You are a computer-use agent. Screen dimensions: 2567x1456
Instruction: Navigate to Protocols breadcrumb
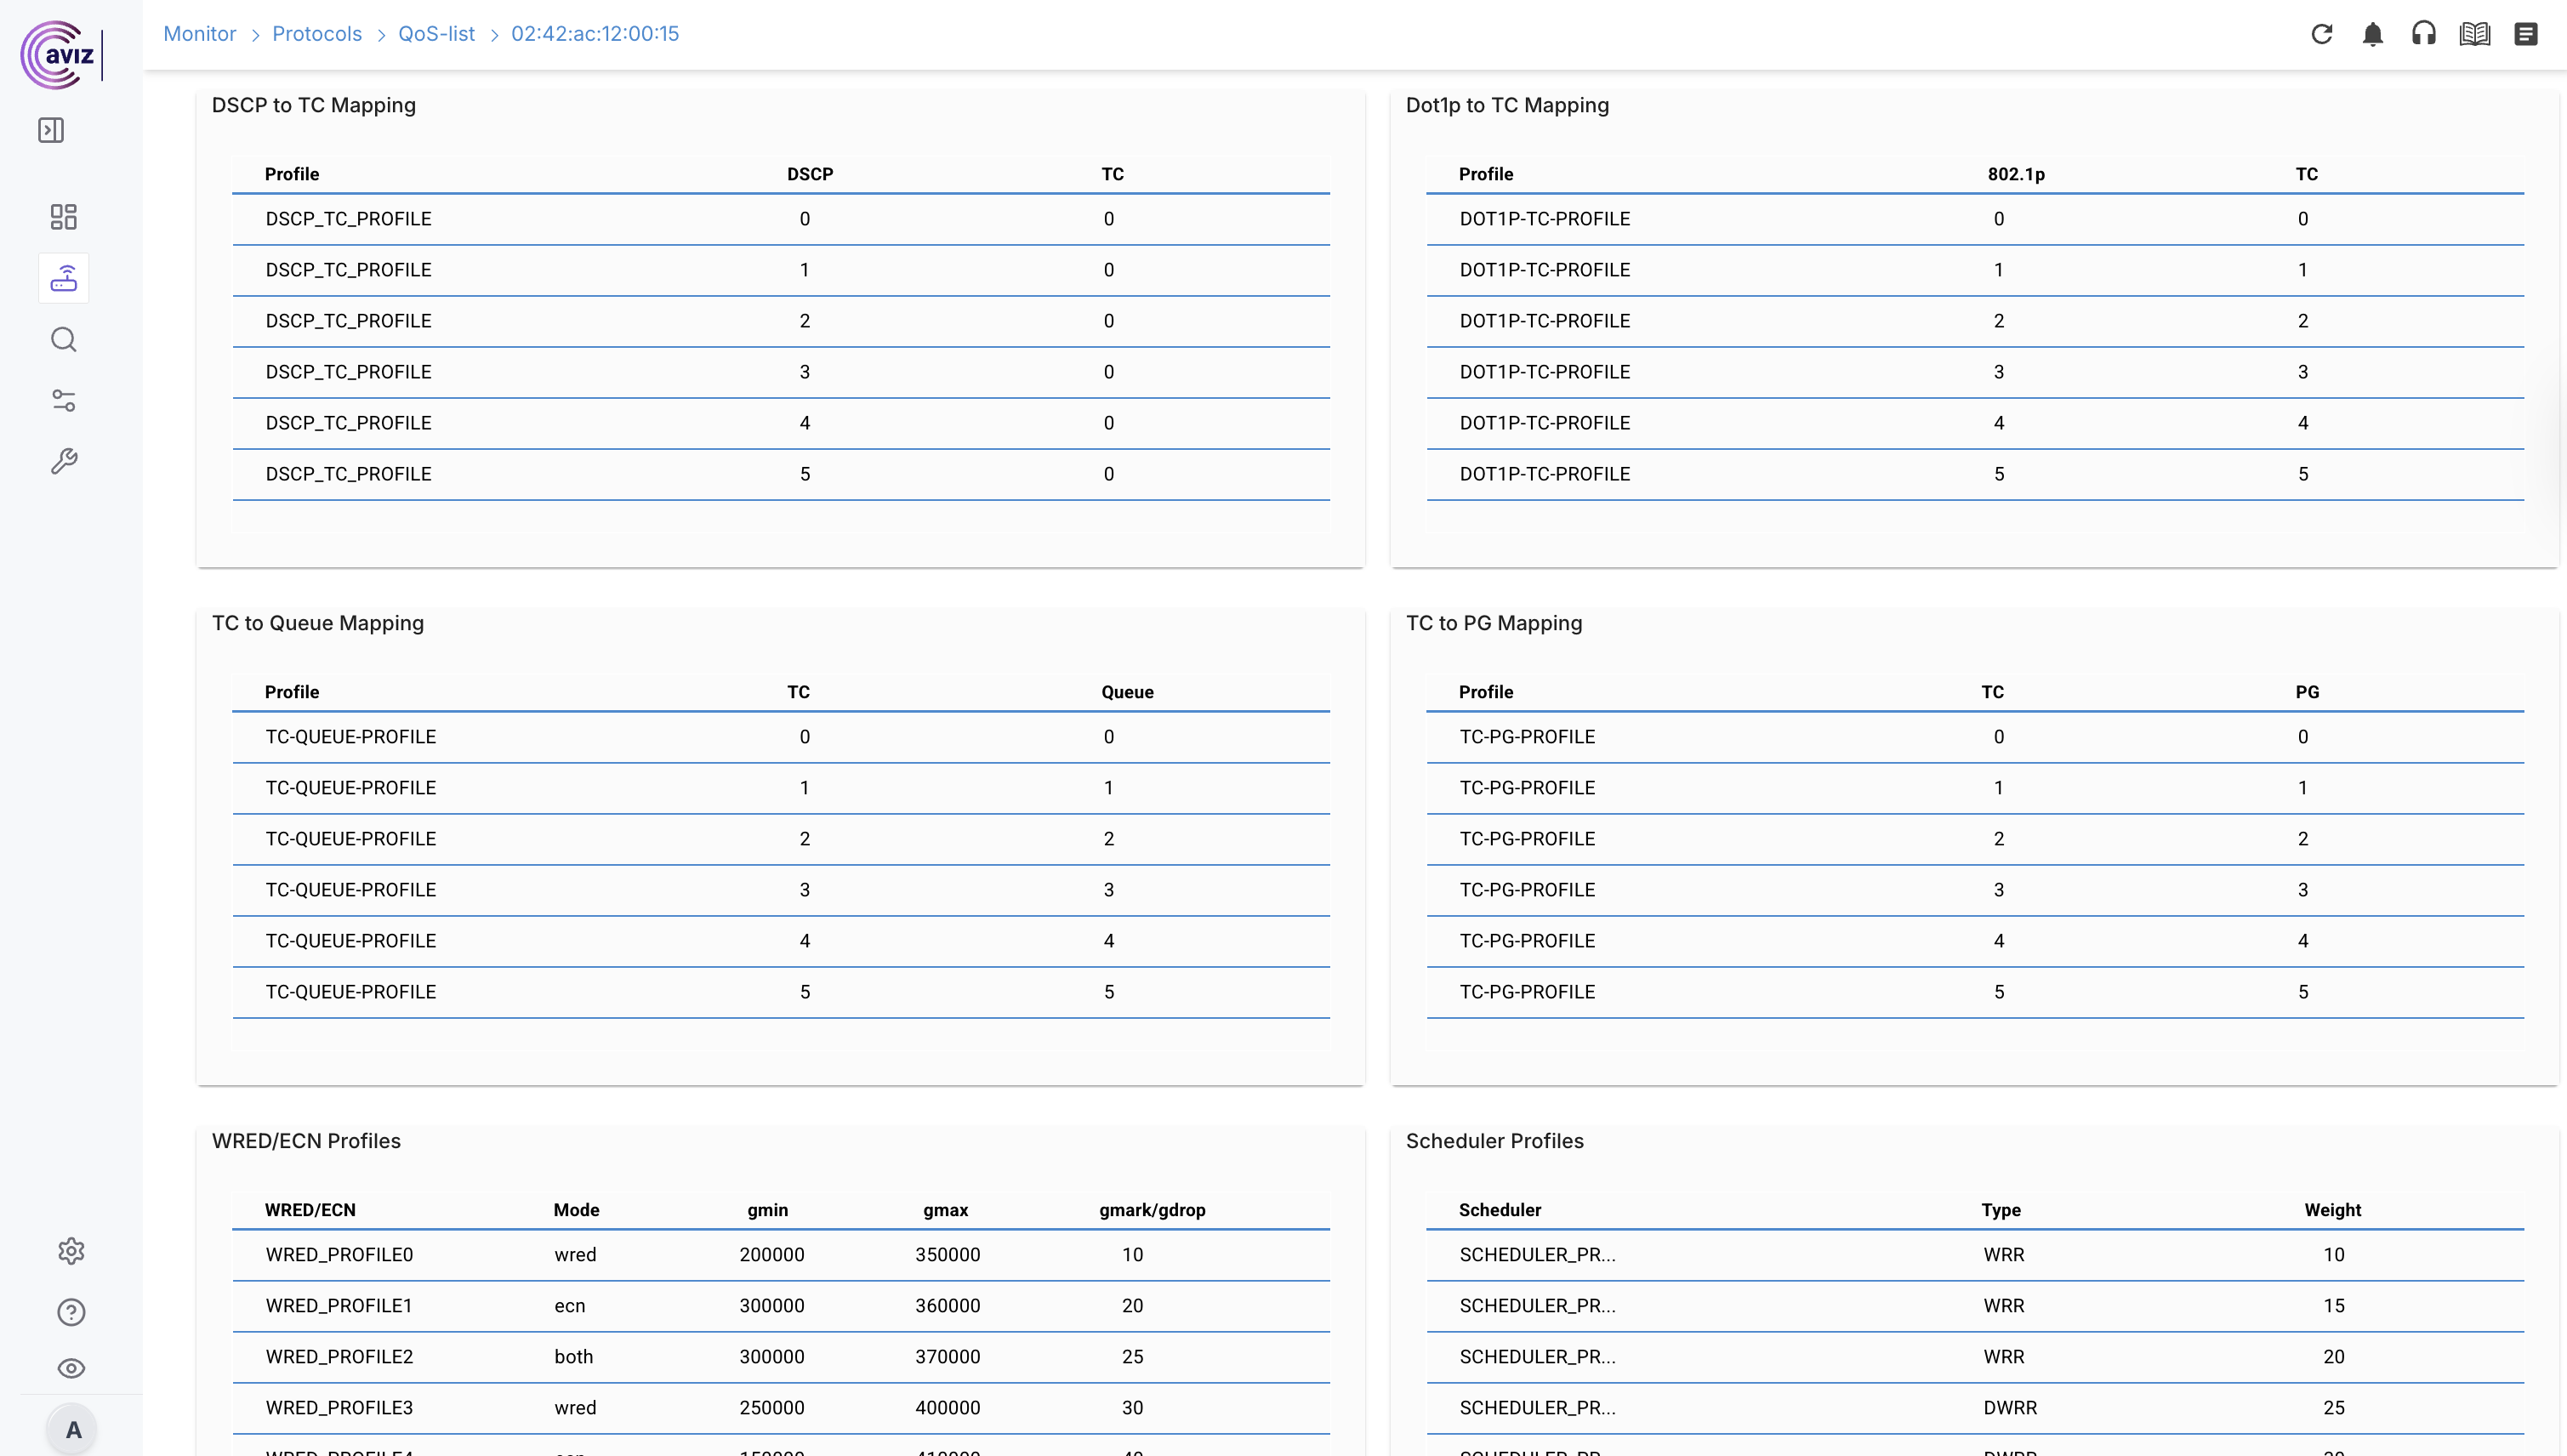(x=316, y=34)
